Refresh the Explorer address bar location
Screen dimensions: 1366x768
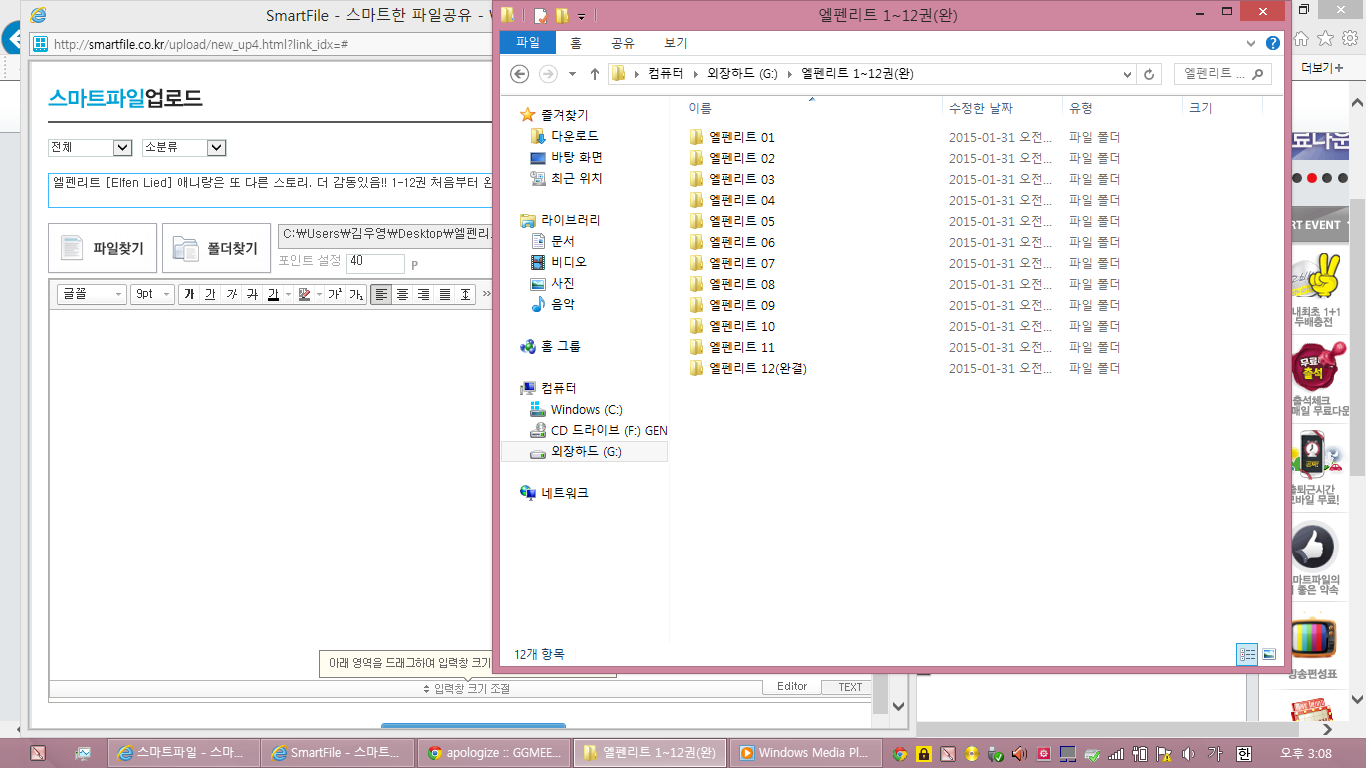pos(1149,74)
